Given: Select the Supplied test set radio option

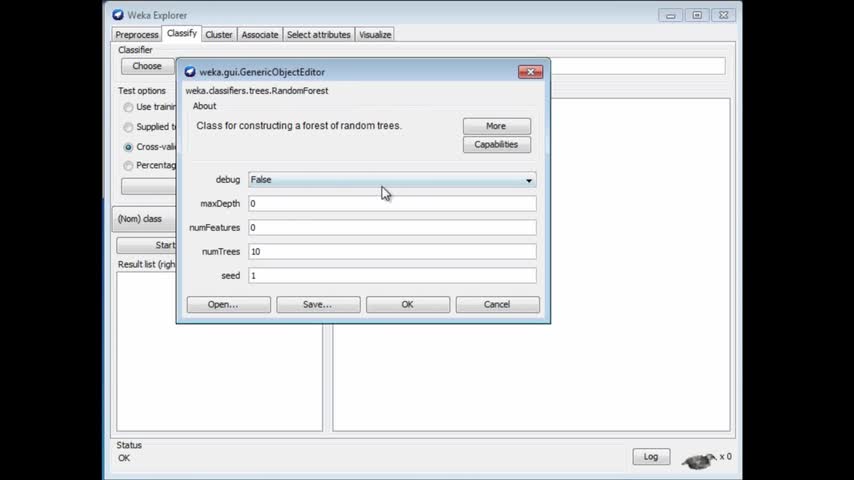Looking at the screenshot, I should (x=128, y=127).
